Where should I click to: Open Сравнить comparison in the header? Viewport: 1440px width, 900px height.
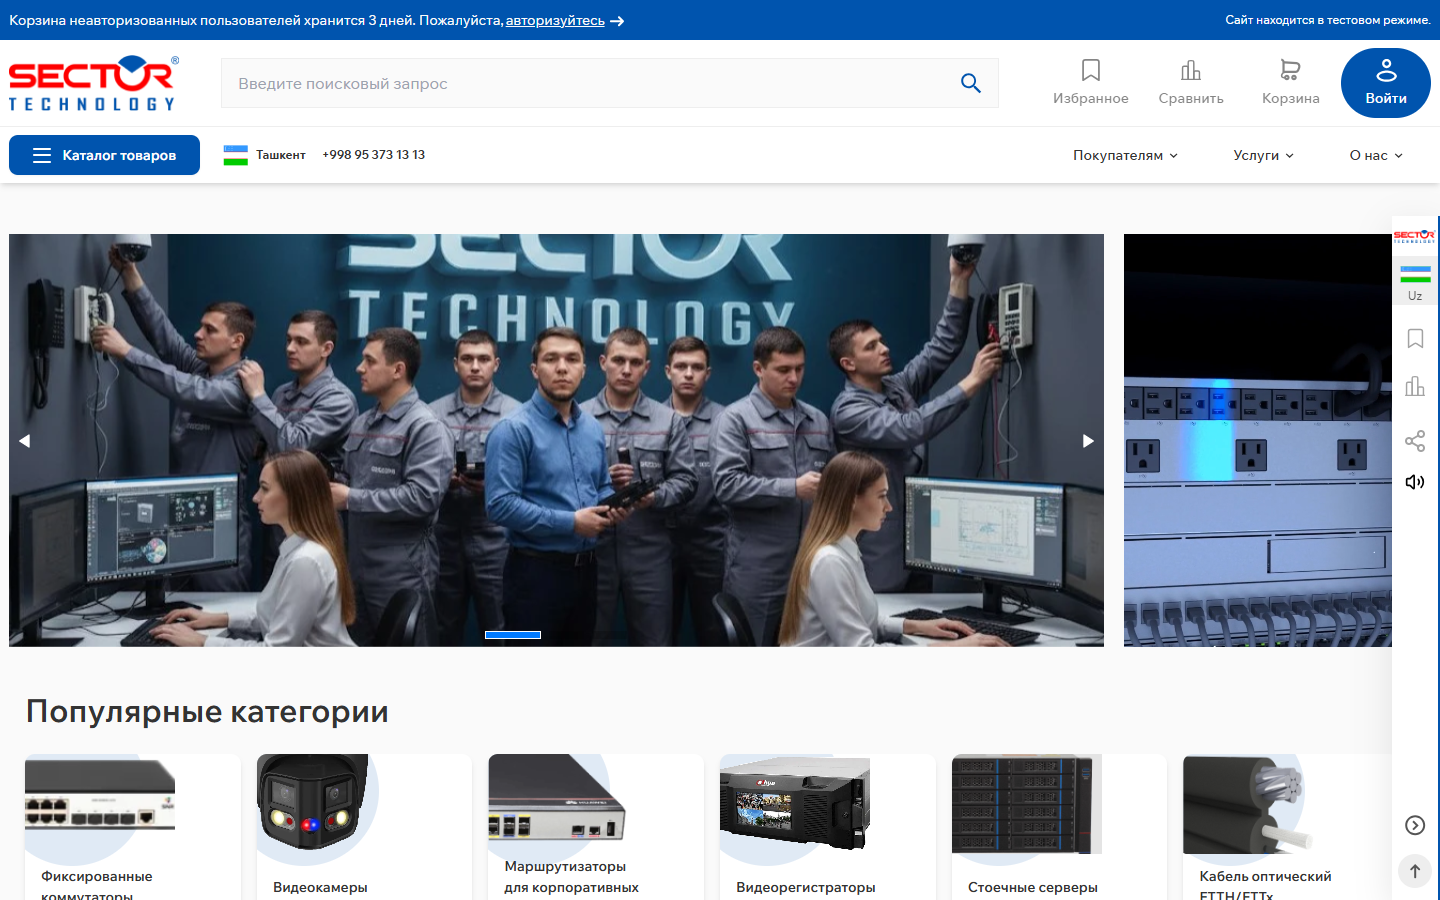pyautogui.click(x=1190, y=83)
